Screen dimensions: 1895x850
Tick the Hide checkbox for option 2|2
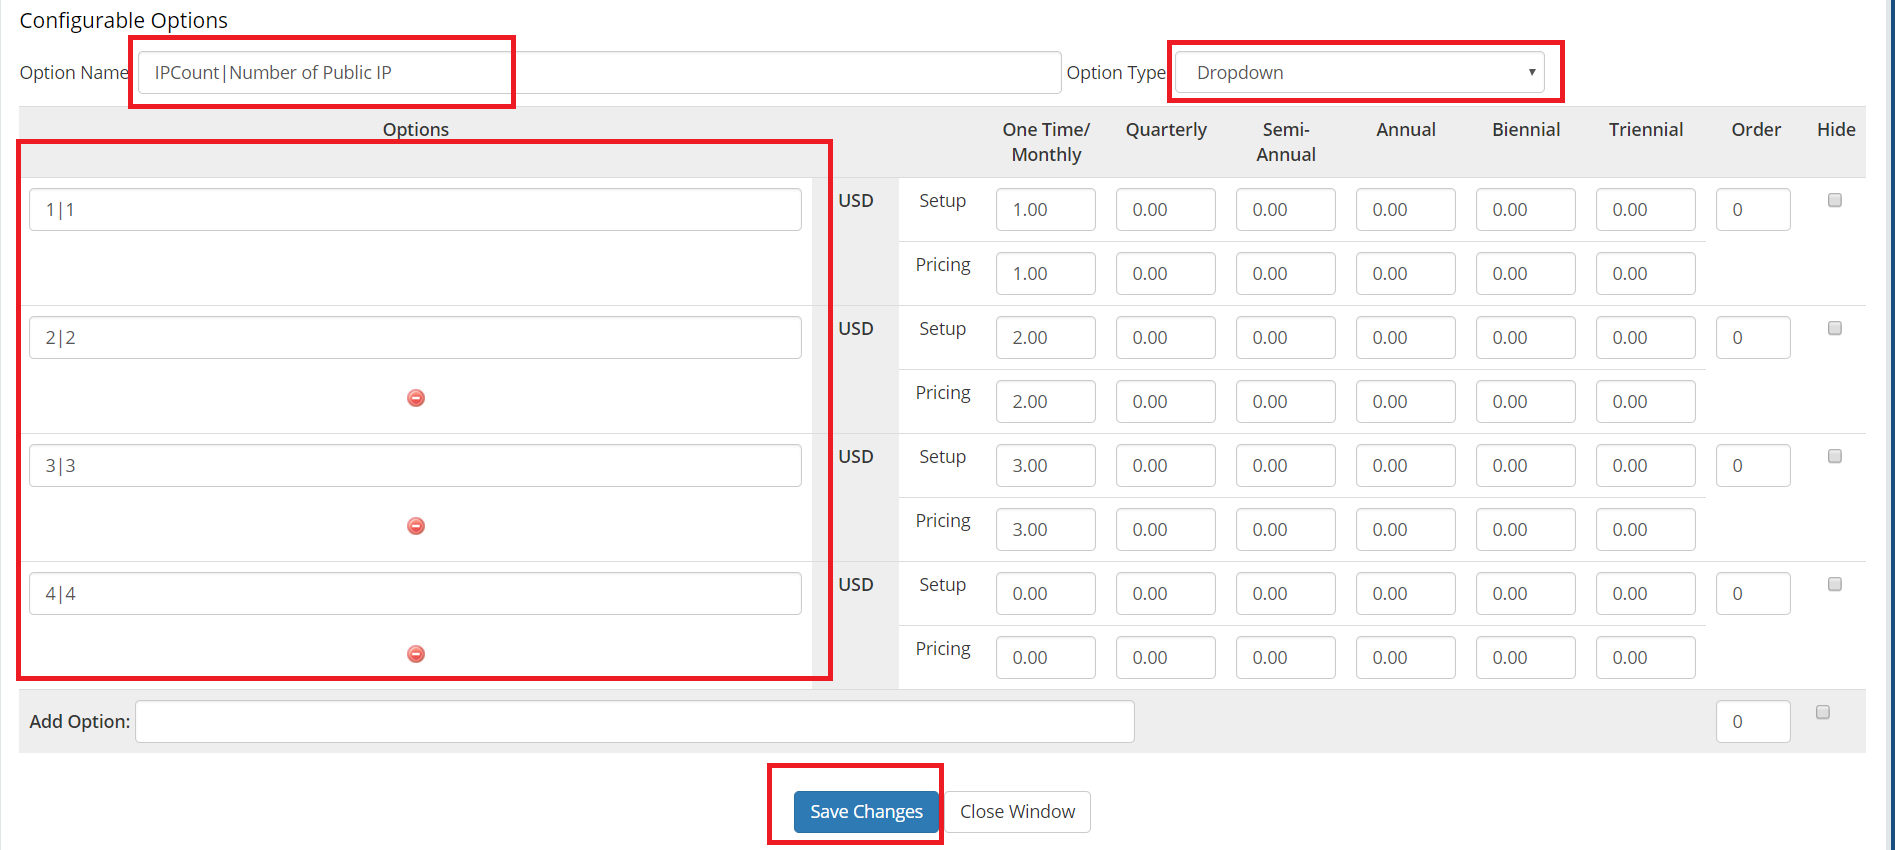click(1835, 328)
